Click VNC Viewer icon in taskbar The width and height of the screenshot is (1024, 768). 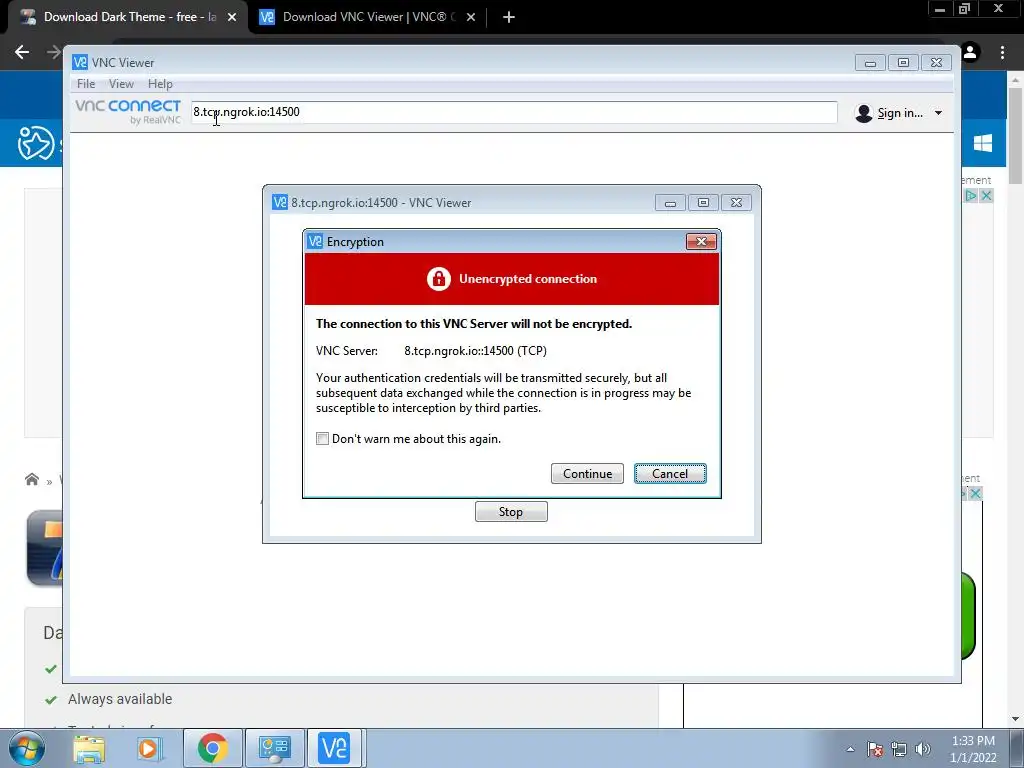(334, 748)
